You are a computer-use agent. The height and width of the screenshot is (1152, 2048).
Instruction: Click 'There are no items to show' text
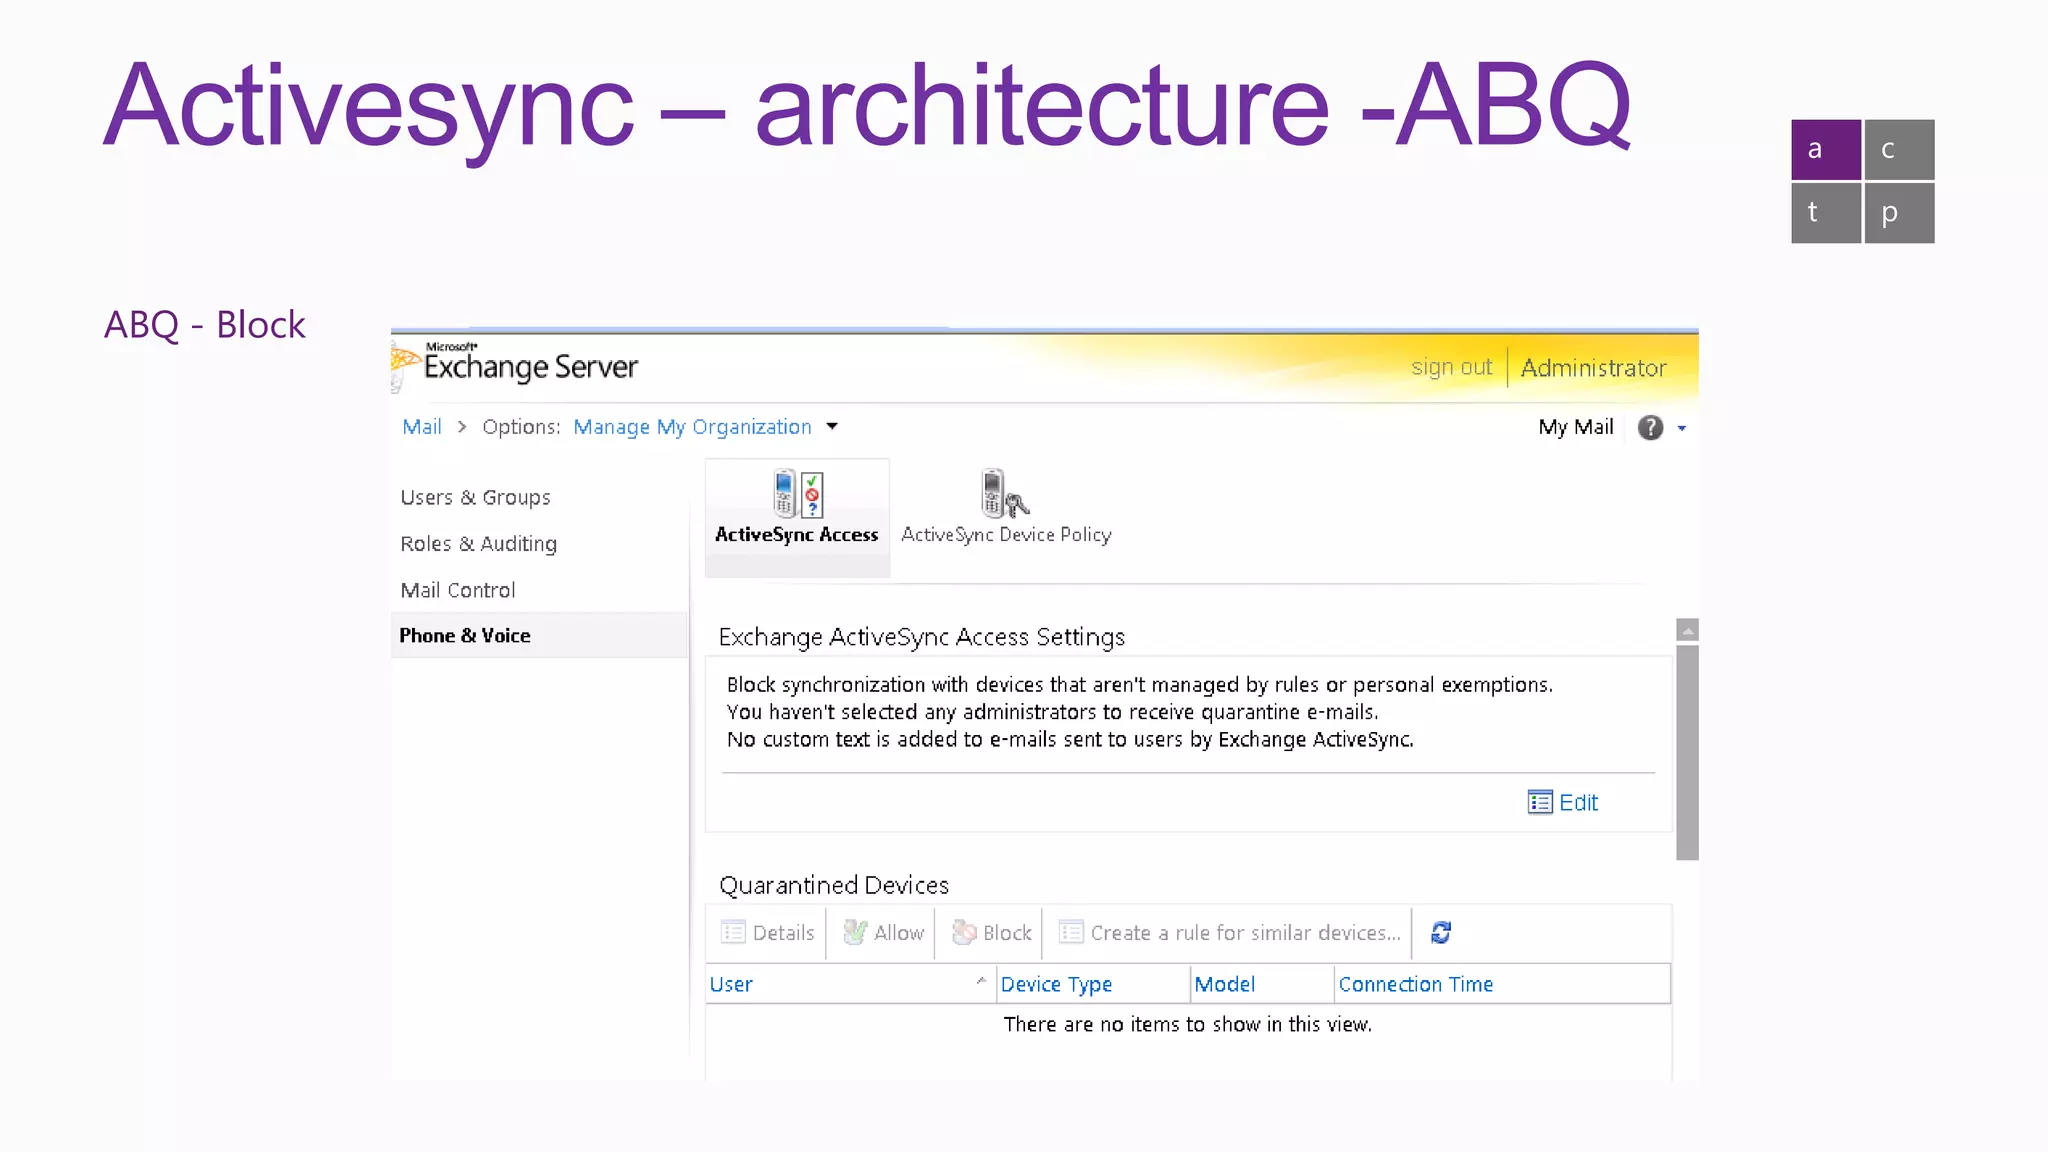pyautogui.click(x=1188, y=1024)
